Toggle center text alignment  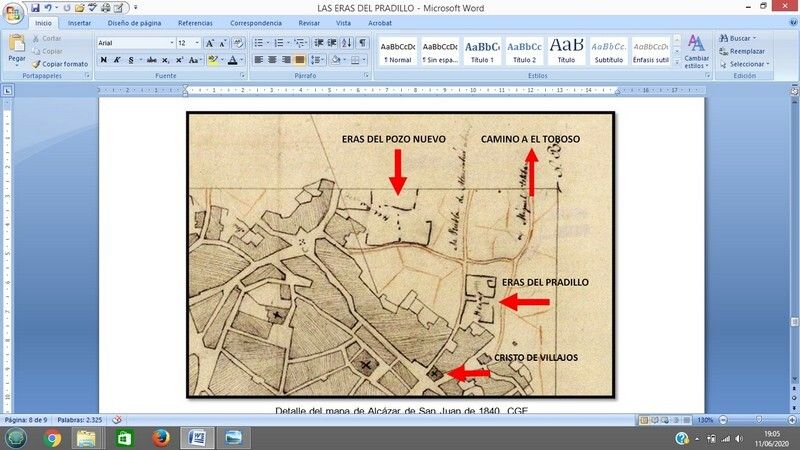tap(272, 60)
